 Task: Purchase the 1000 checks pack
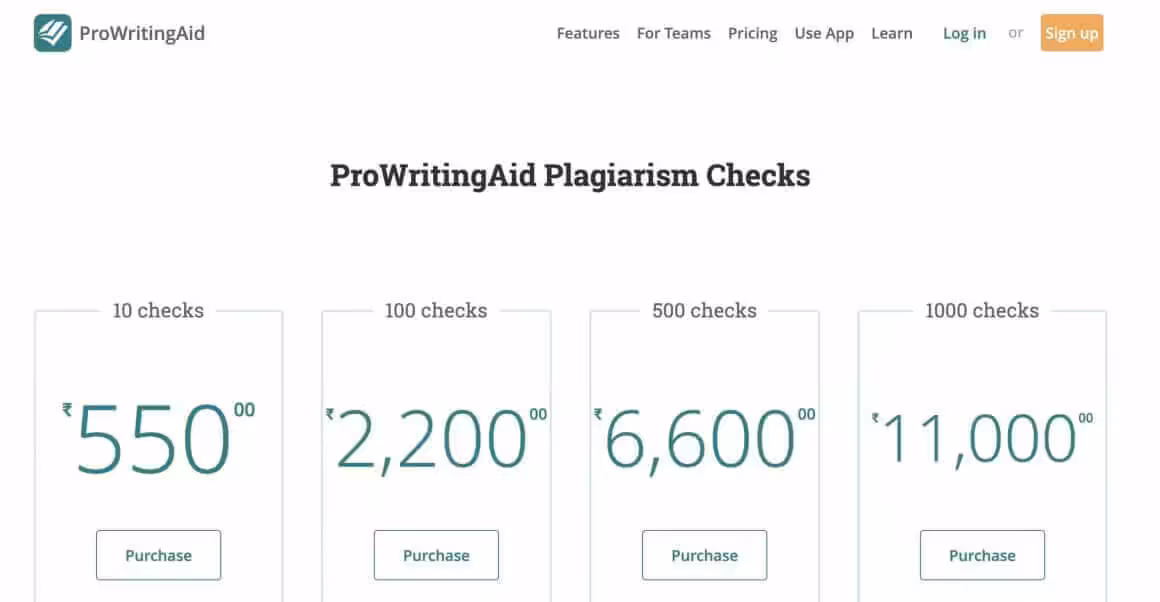point(982,555)
